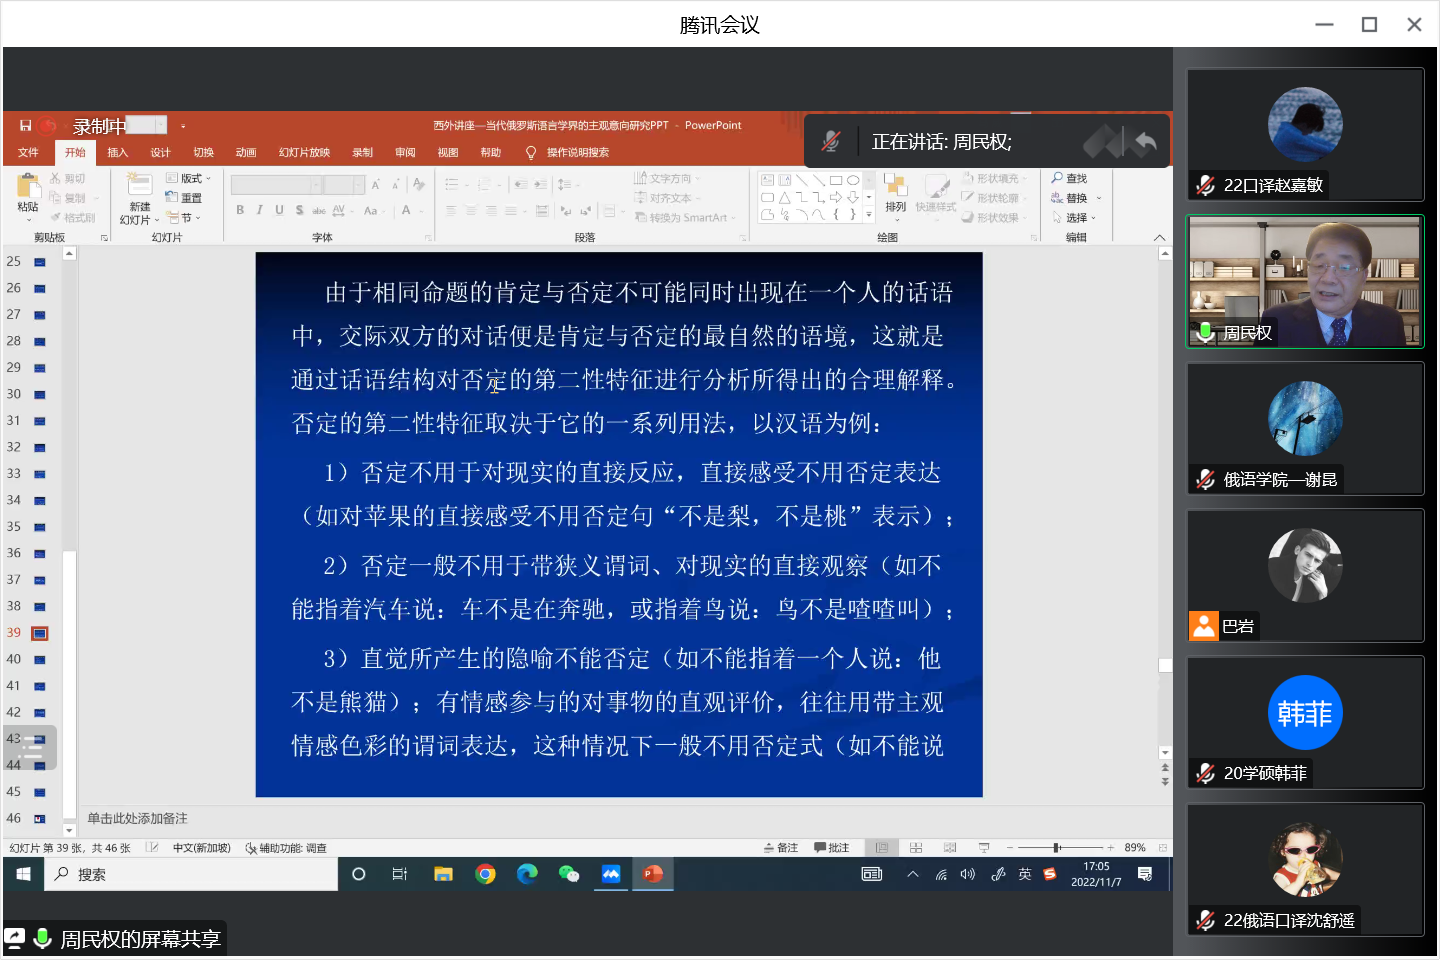Click the Reset (重置) slide button

(x=185, y=198)
